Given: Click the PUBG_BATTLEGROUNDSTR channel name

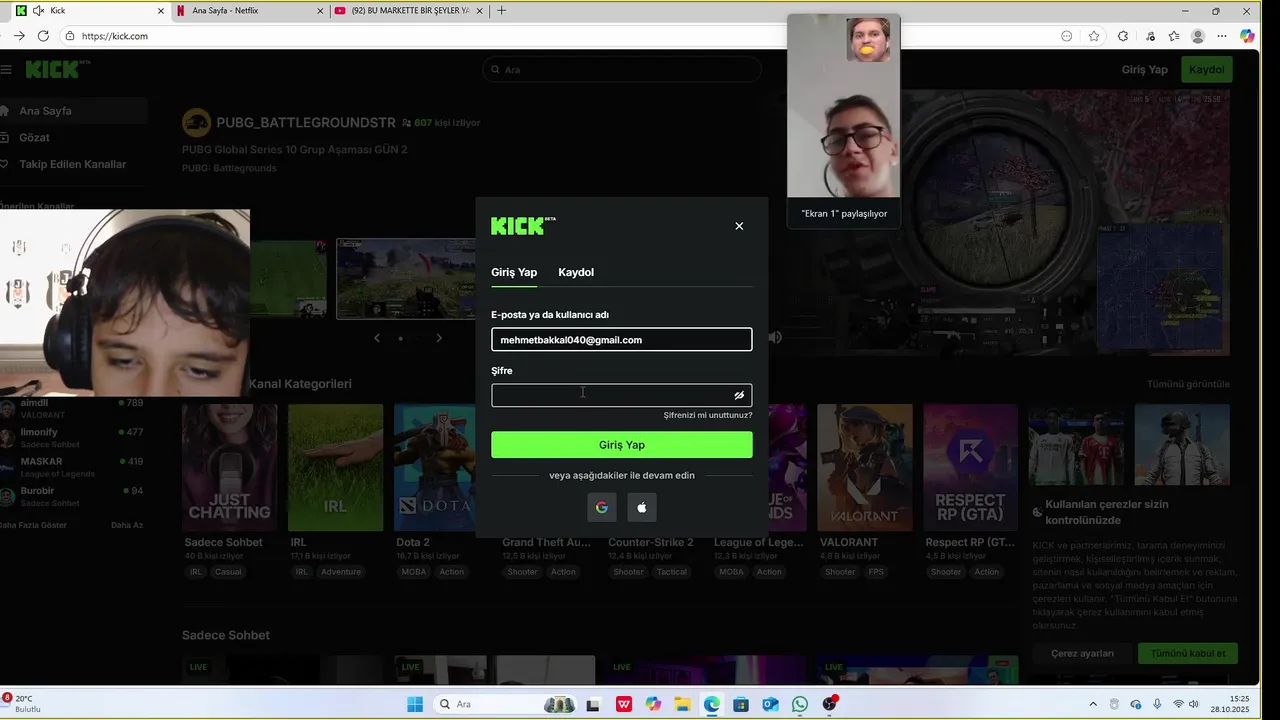Looking at the screenshot, I should [x=306, y=123].
